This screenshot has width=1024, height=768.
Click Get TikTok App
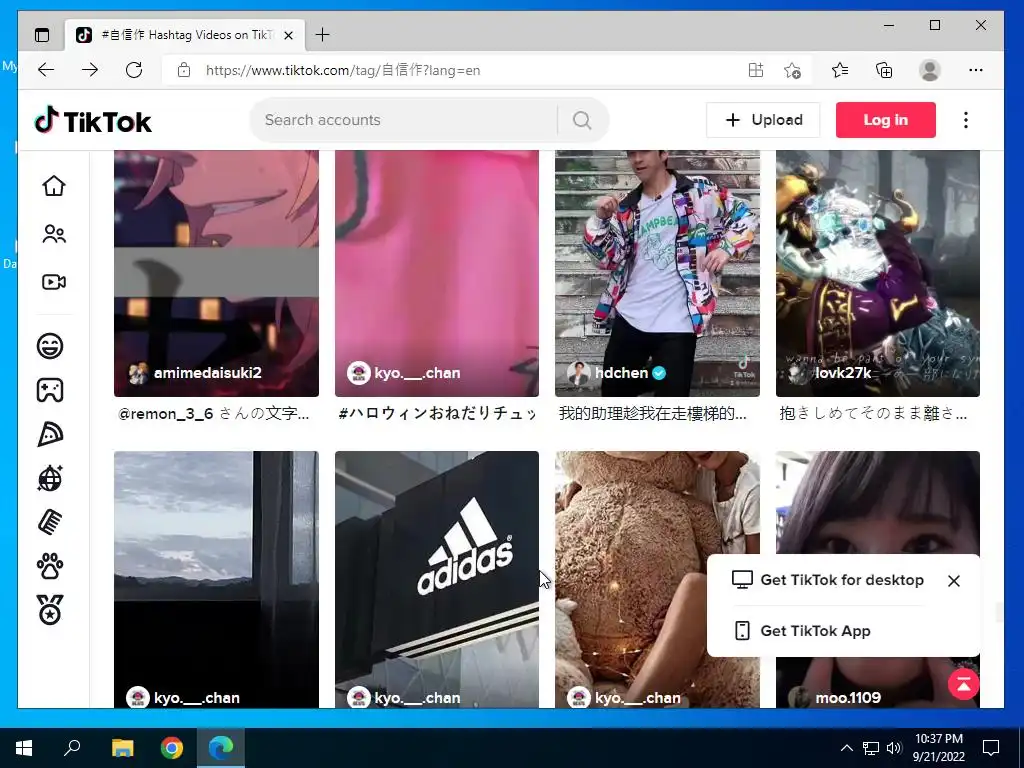802,631
